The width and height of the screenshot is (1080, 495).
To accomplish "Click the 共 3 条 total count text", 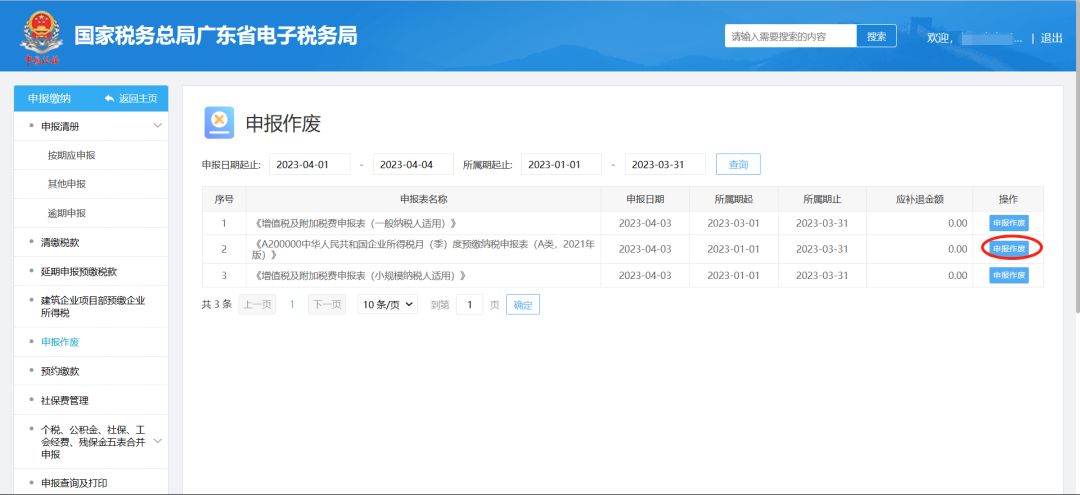I will click(216, 304).
